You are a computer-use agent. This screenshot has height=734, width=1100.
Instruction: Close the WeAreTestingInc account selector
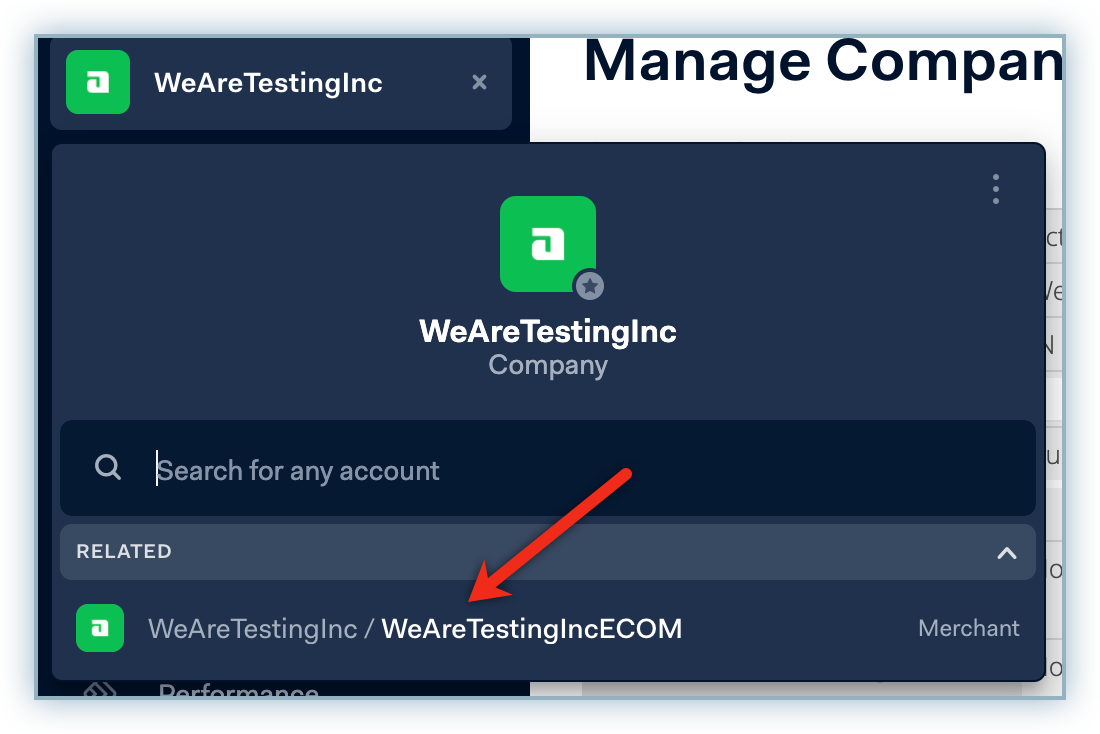click(x=480, y=82)
